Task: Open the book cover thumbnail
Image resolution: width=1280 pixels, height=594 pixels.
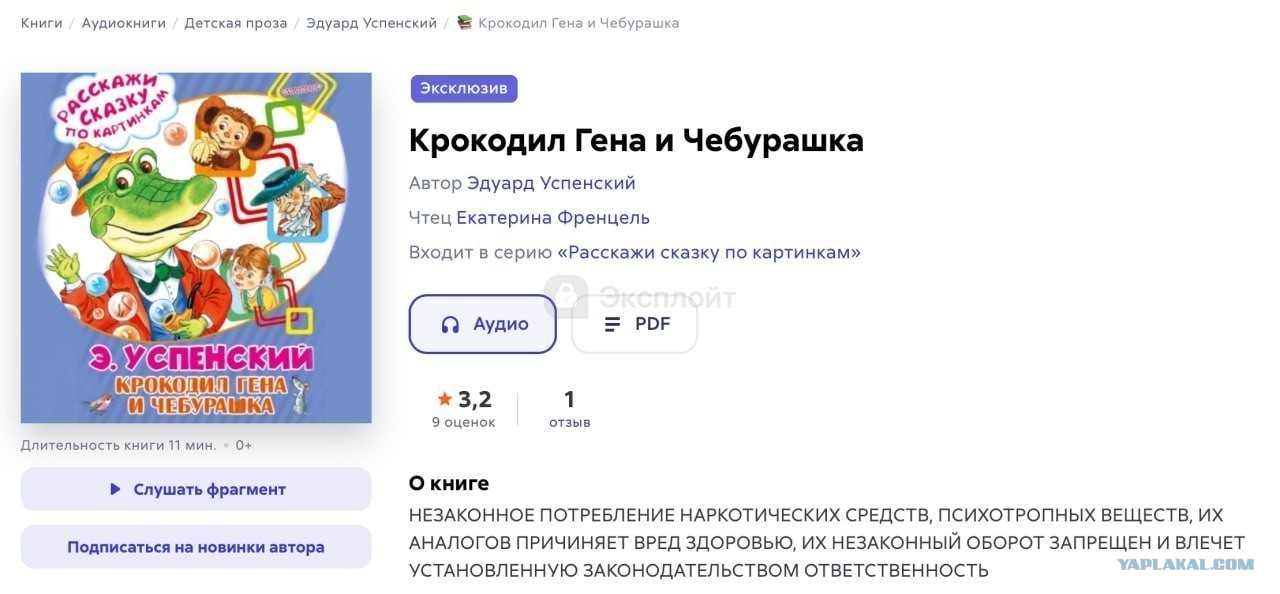Action: [x=196, y=247]
